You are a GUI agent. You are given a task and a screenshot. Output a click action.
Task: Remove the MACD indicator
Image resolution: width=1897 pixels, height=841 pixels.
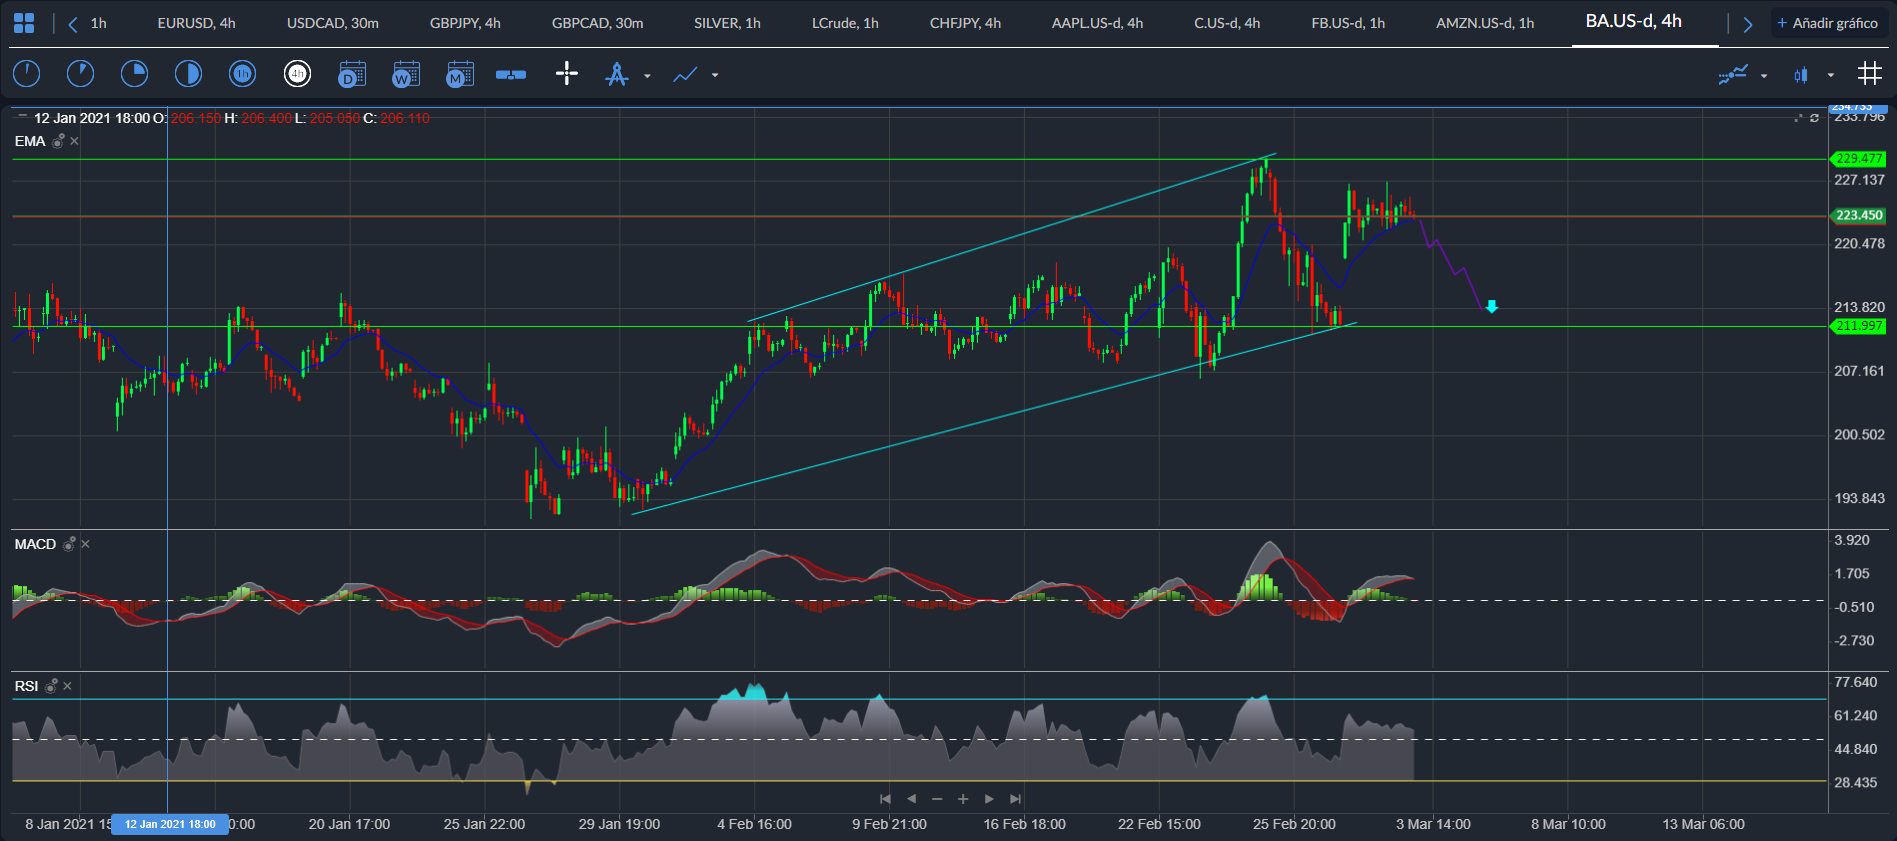click(86, 544)
